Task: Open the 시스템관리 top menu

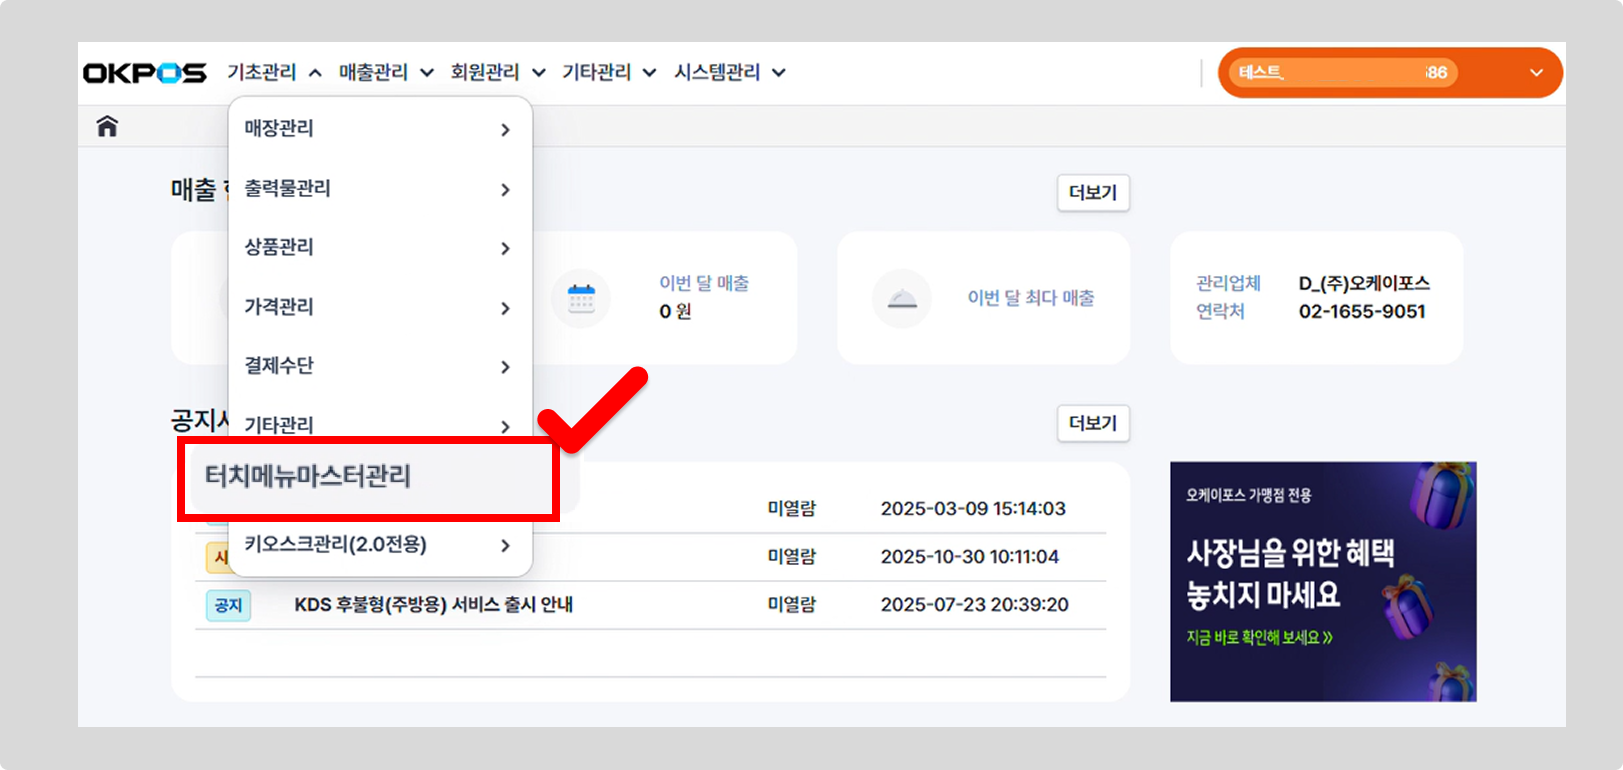Action: 729,73
